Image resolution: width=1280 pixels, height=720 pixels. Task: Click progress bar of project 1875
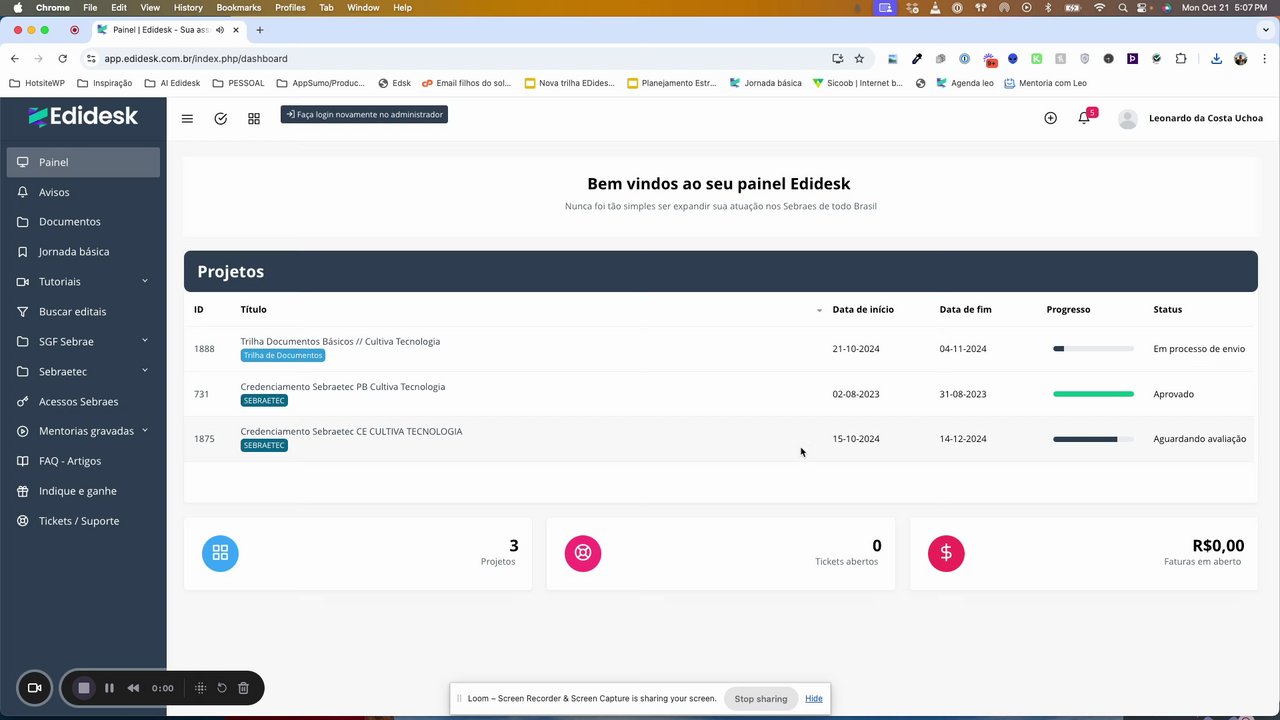1093,439
